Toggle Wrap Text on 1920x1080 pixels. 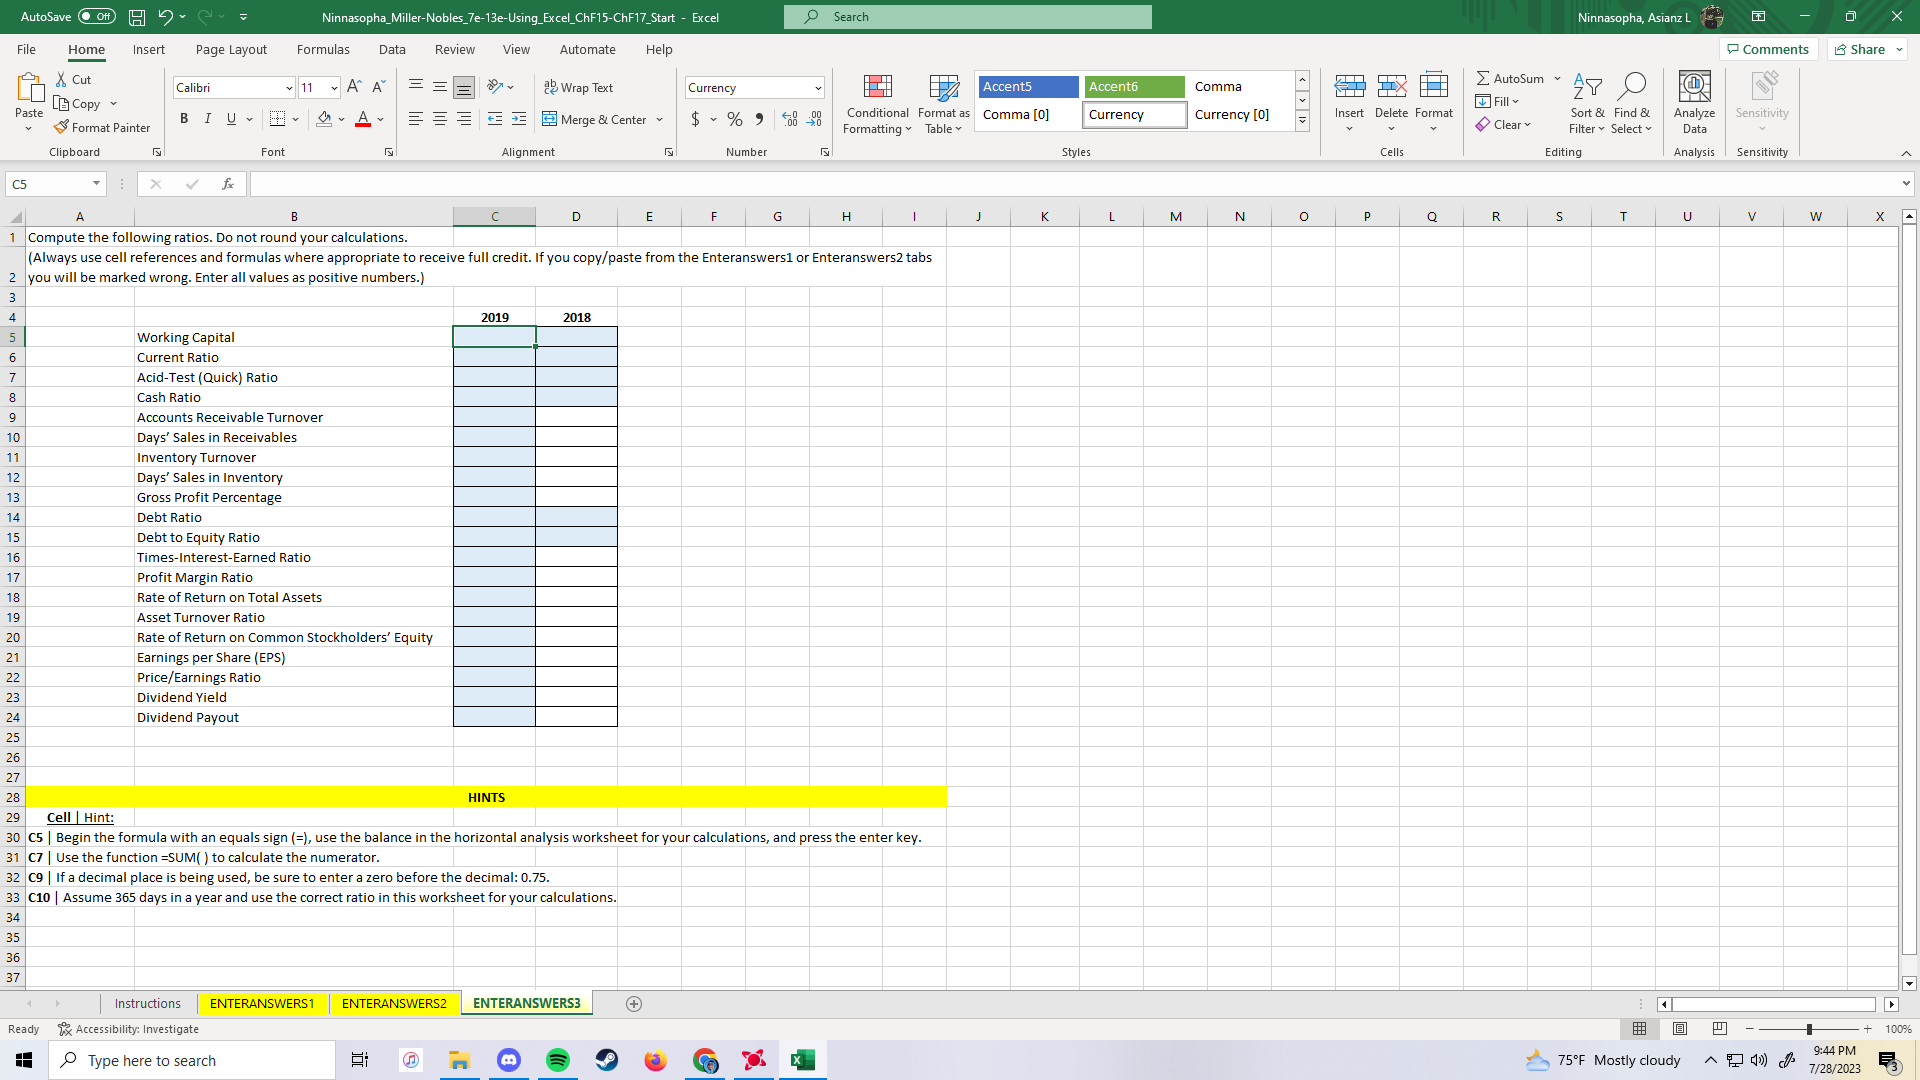tap(579, 87)
